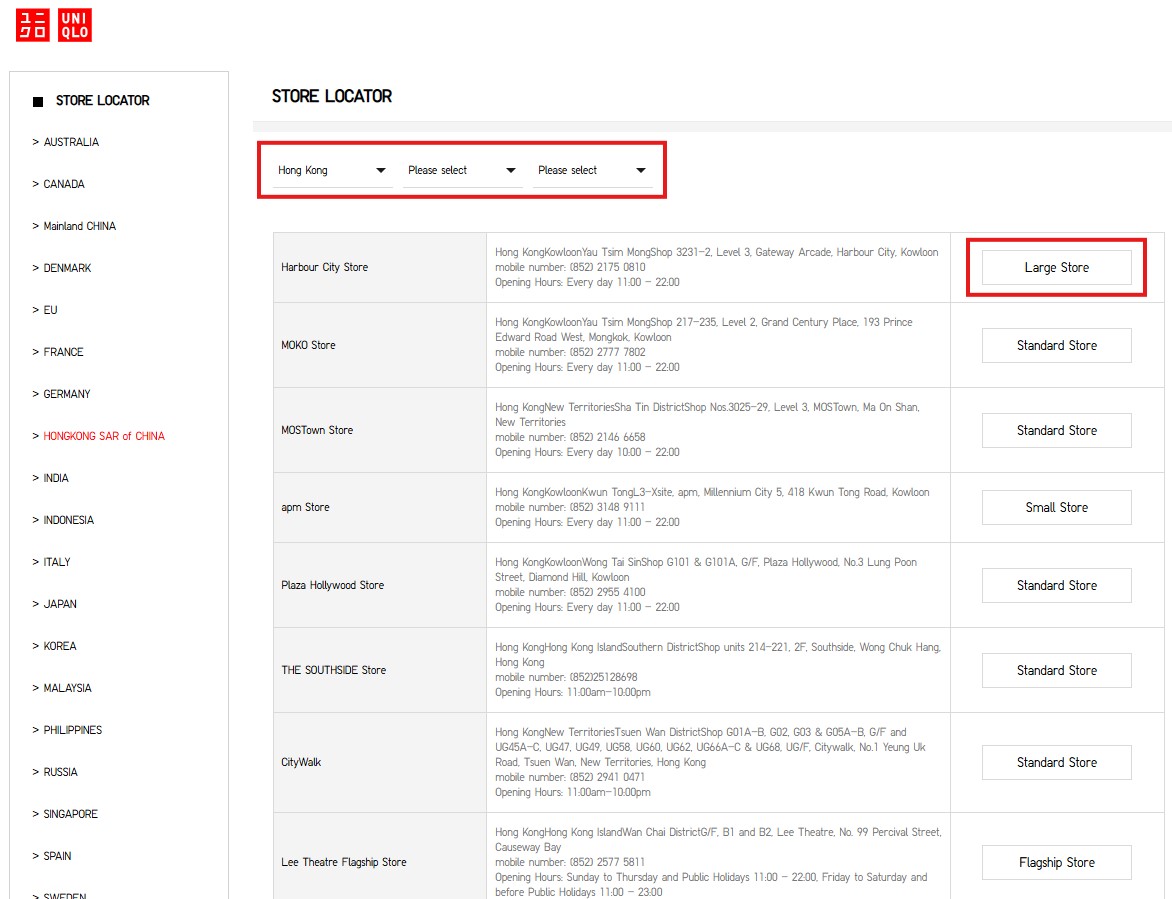The image size is (1172, 899).
Task: Select AUSTRALIA in the sidebar
Action: pos(71,142)
